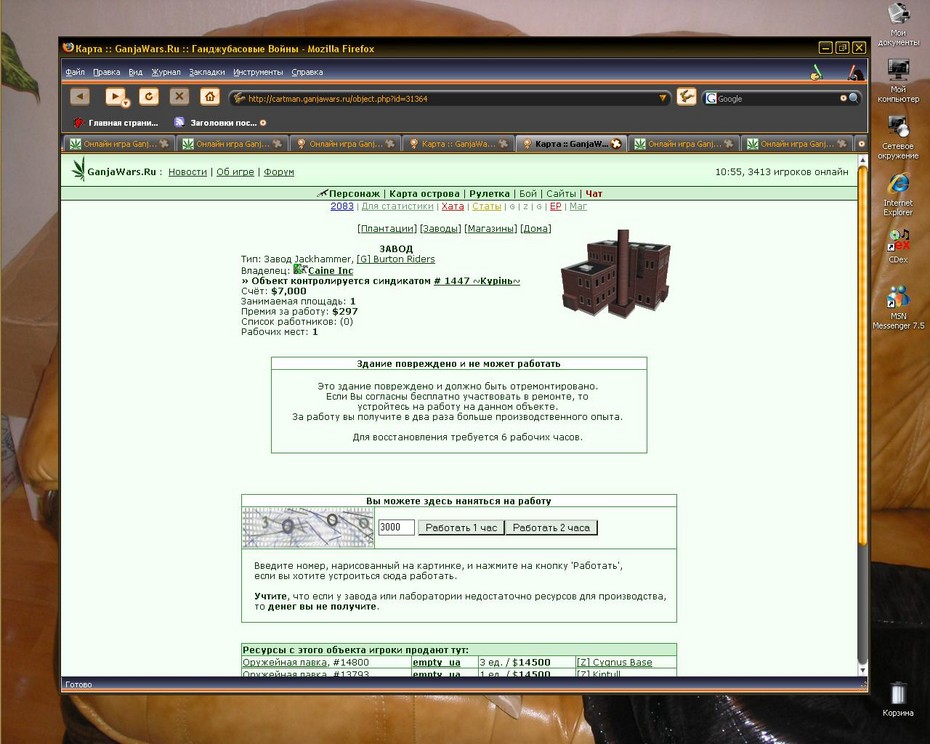
Task: Open the [Плантации] list
Action: (x=387, y=228)
